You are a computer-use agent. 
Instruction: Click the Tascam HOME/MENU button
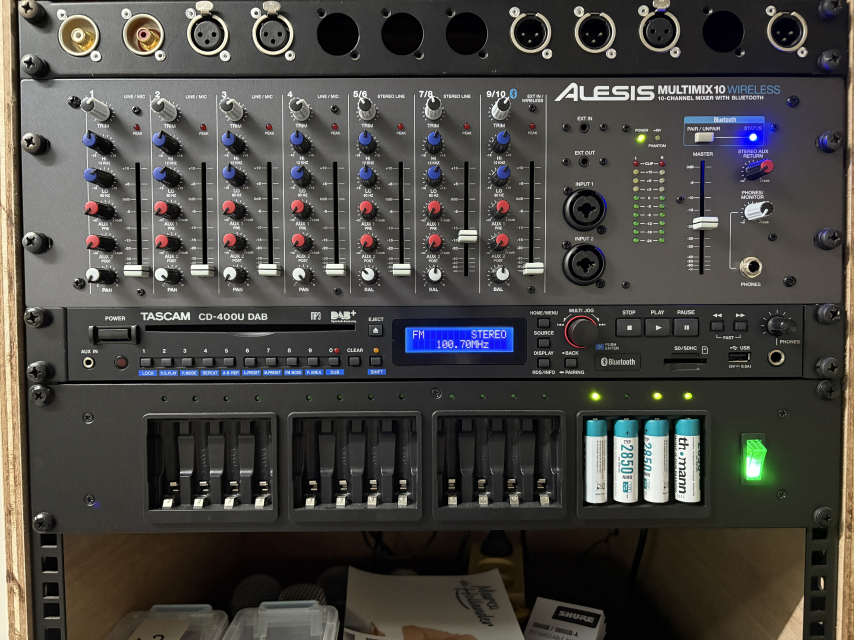click(x=544, y=323)
